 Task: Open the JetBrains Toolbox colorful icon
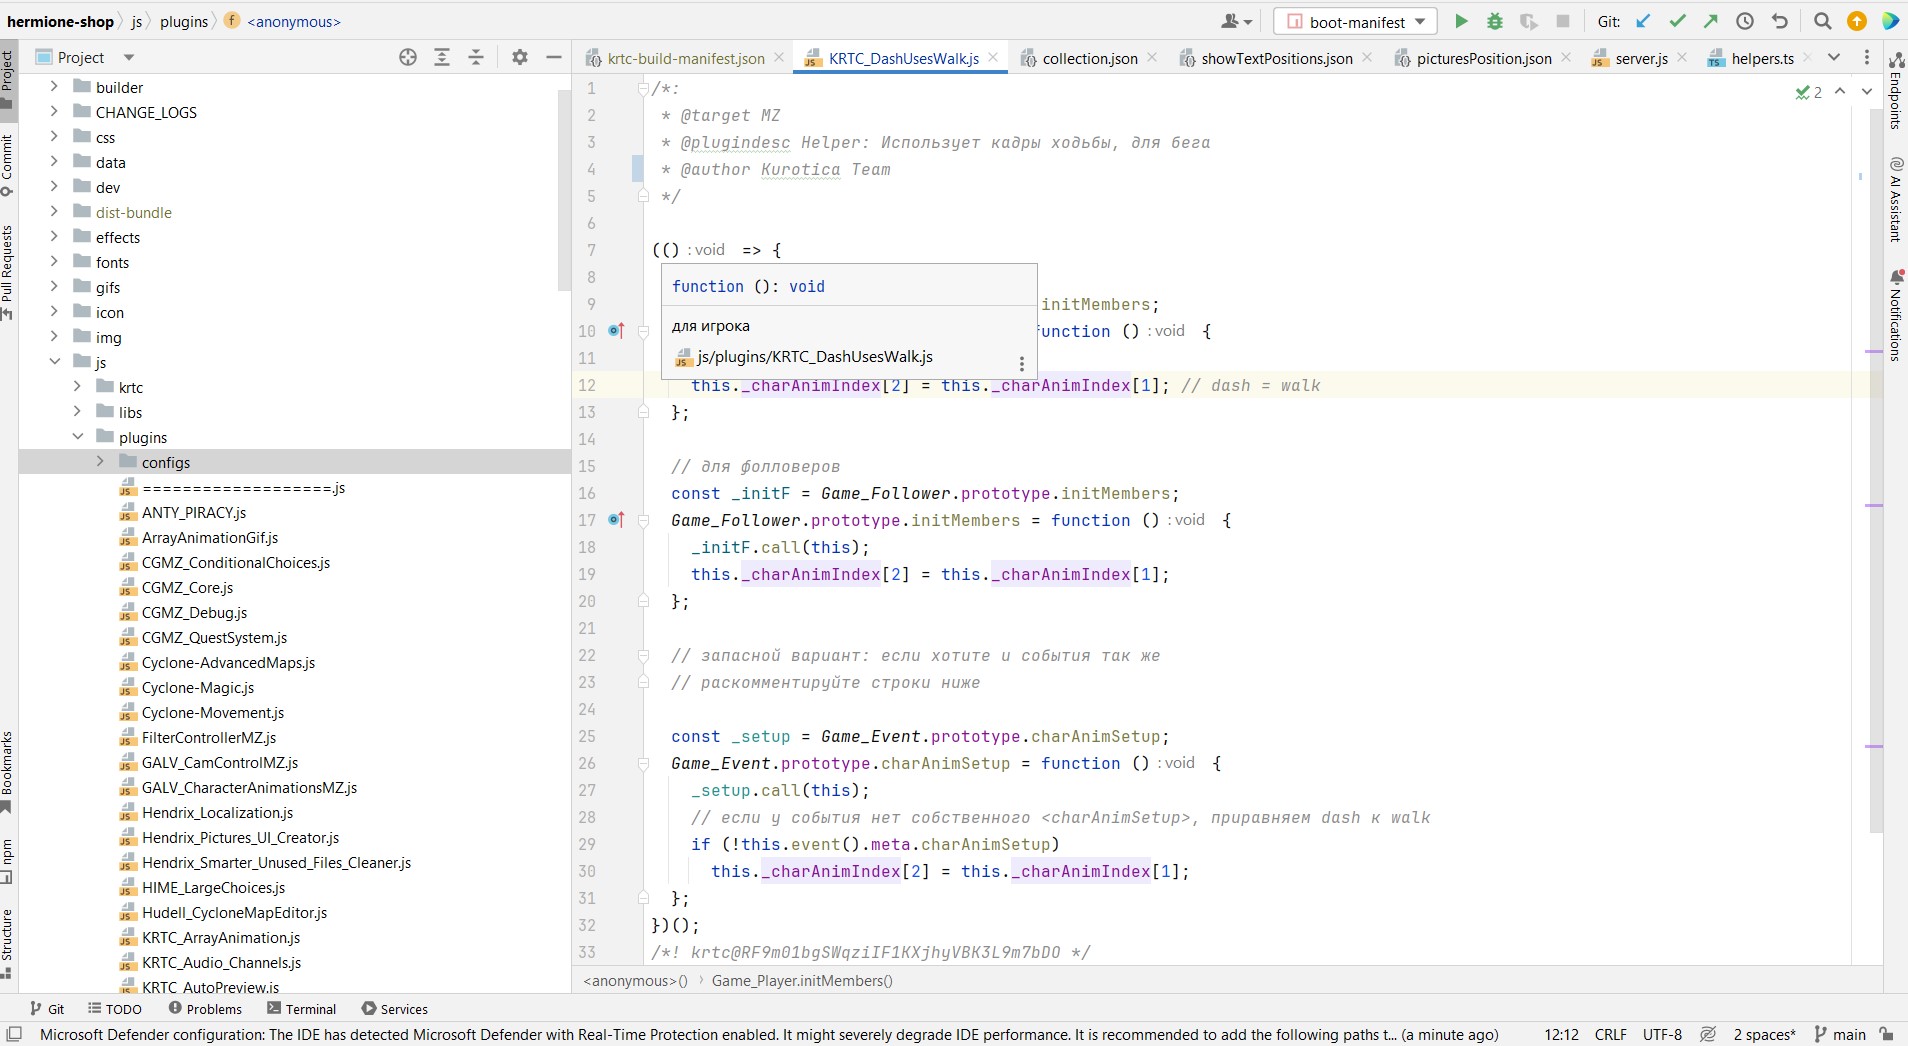(x=1890, y=21)
